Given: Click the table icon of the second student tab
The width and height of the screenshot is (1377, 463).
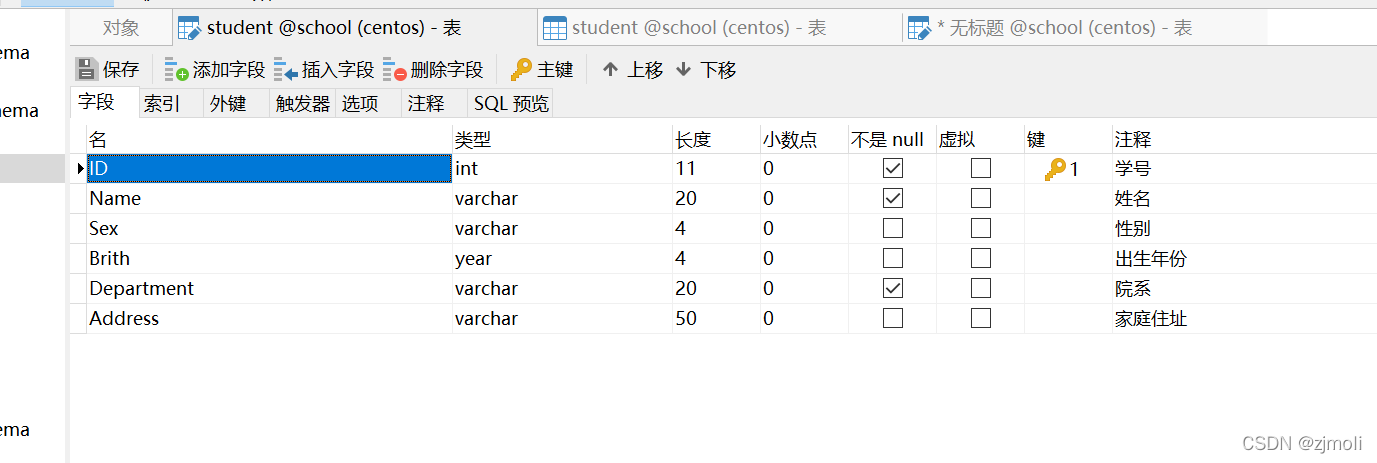Looking at the screenshot, I should pyautogui.click(x=554, y=28).
